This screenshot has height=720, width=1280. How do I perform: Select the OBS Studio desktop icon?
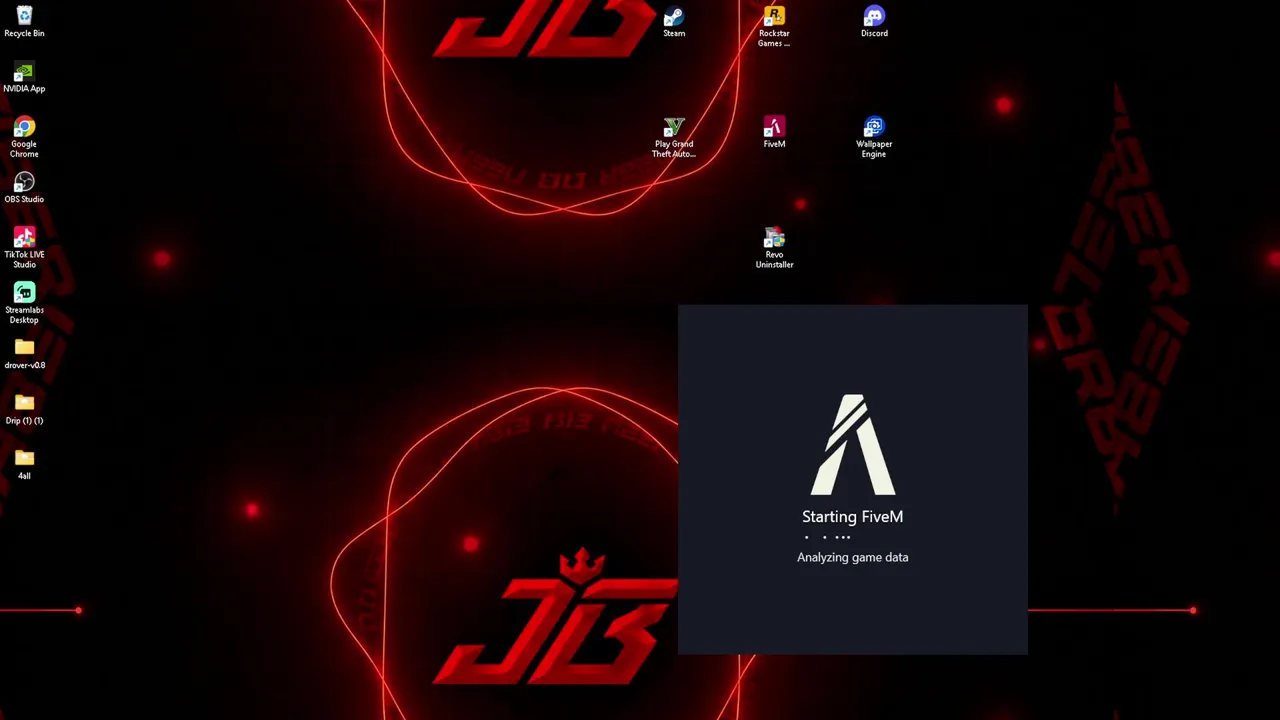[24, 187]
